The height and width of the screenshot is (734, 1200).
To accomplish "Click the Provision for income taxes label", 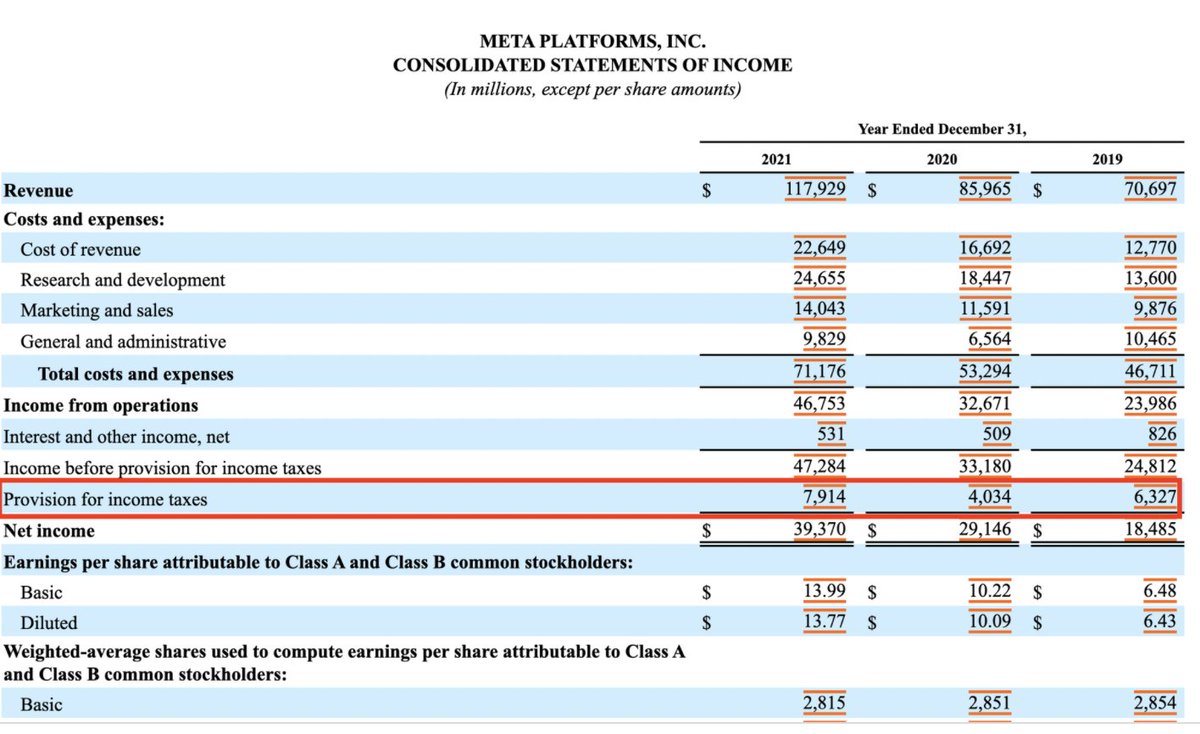I will click(x=106, y=499).
